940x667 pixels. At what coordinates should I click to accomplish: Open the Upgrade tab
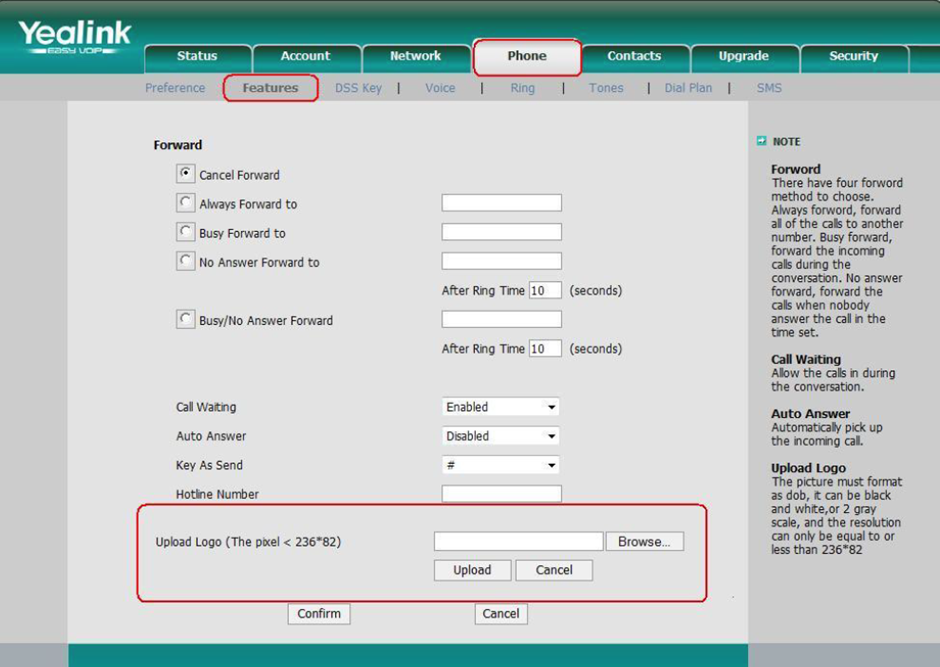pyautogui.click(x=744, y=58)
